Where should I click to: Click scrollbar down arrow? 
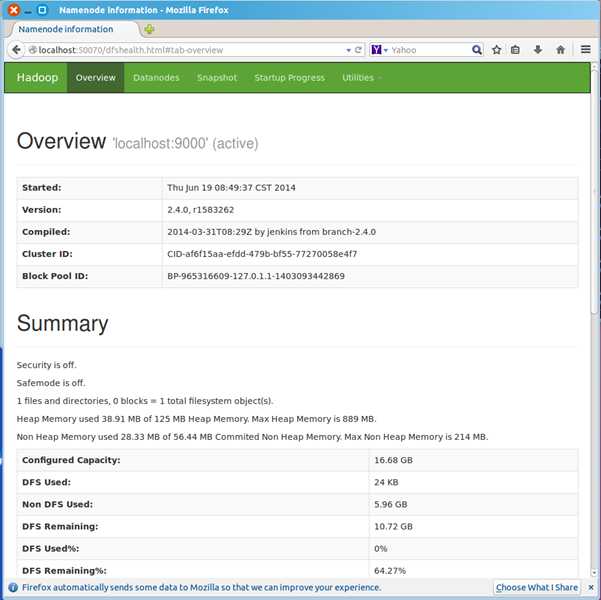[x=594, y=573]
